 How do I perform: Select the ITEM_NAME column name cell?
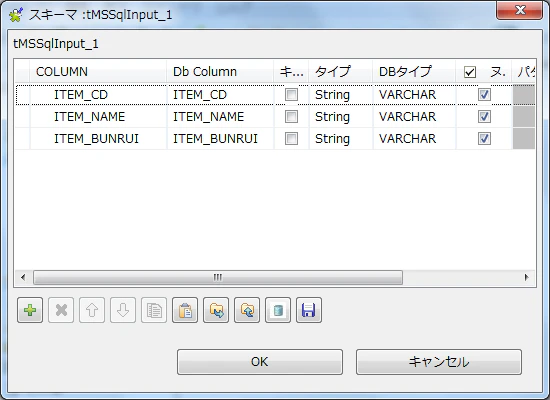98,117
